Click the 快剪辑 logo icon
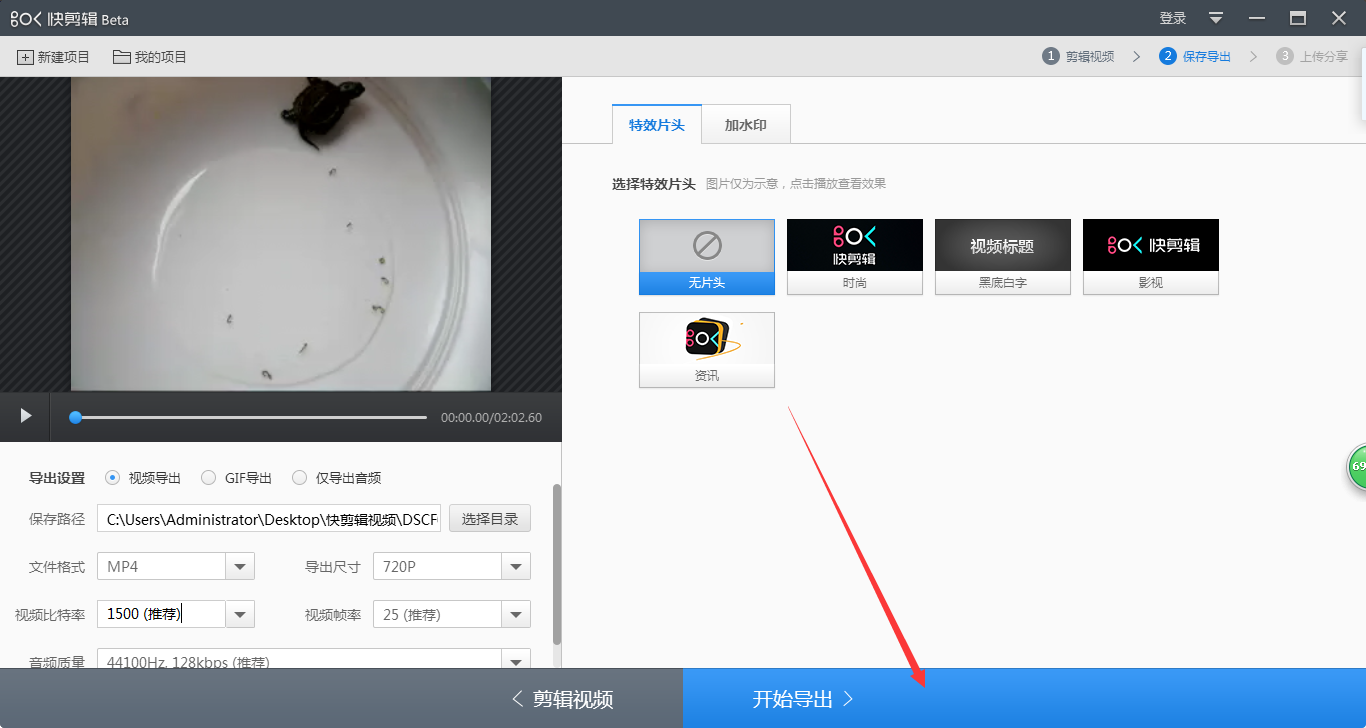The image size is (1366, 728). [24, 17]
